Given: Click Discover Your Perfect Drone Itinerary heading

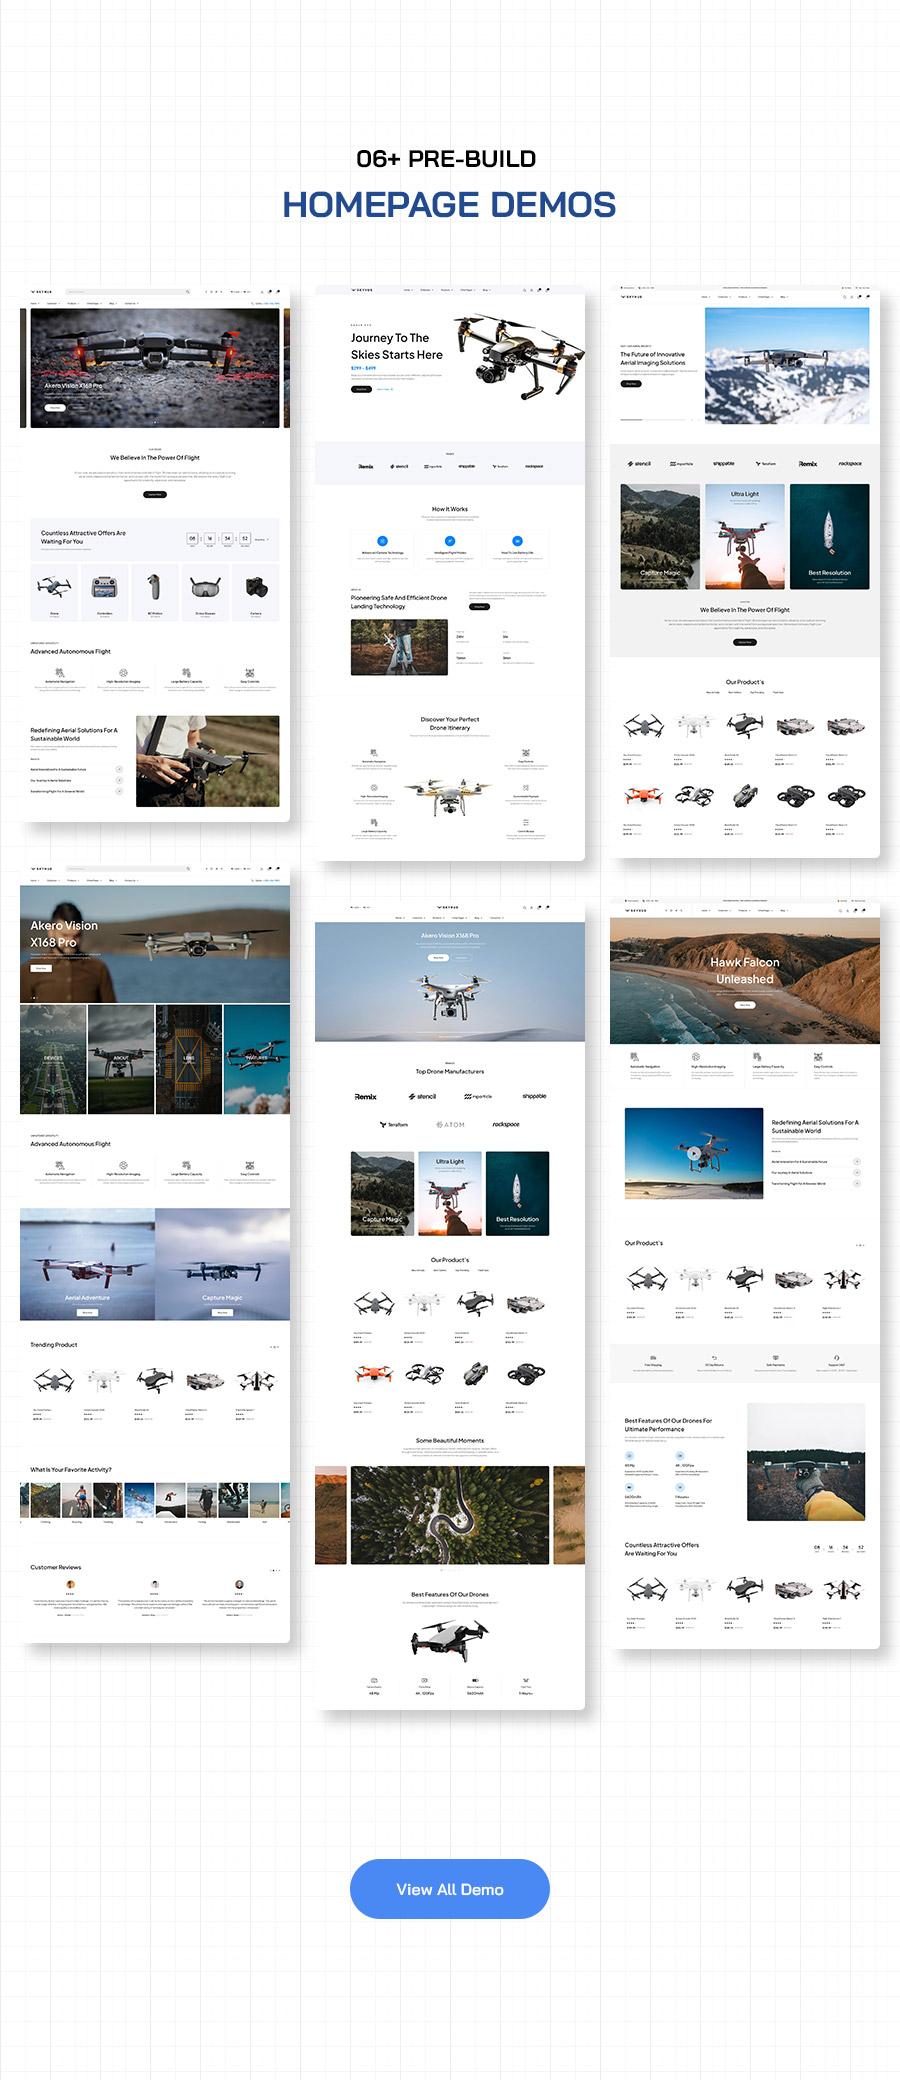Looking at the screenshot, I should (x=450, y=723).
